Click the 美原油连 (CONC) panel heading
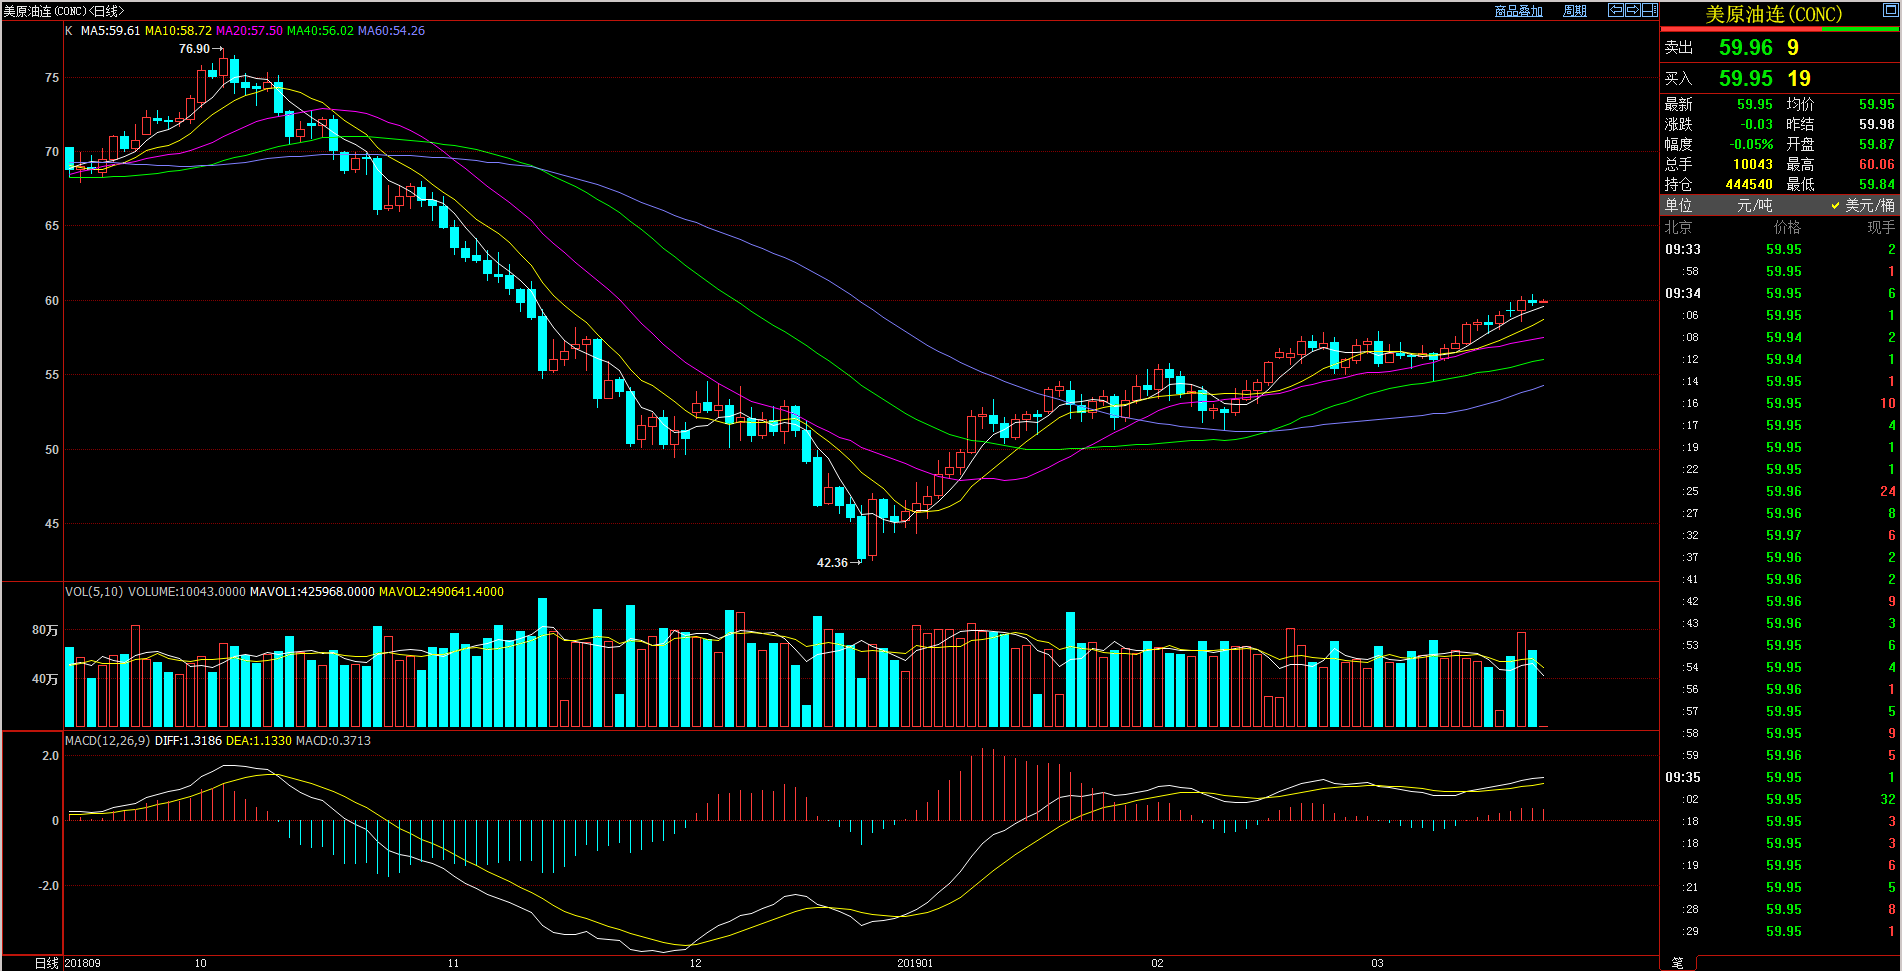 1773,14
